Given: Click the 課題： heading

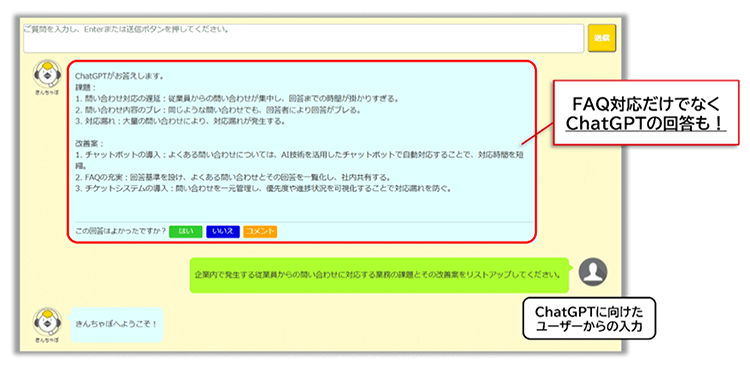Looking at the screenshot, I should coord(86,87).
